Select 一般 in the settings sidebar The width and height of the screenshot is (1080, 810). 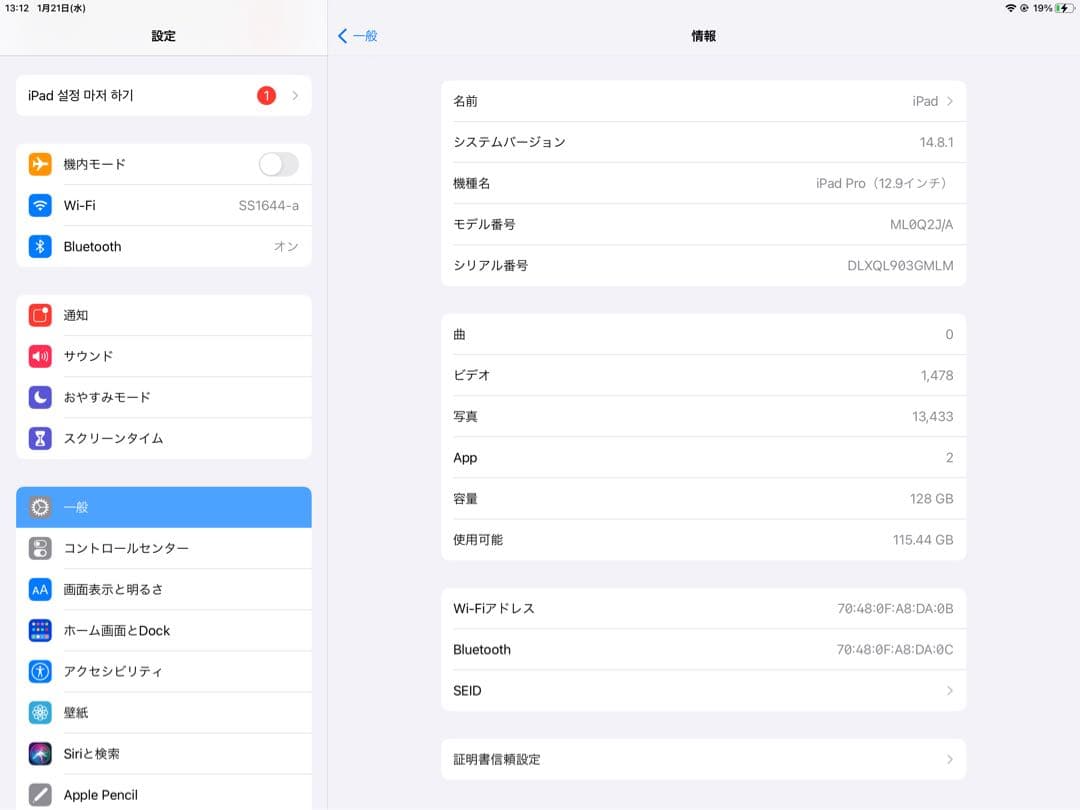pos(163,507)
